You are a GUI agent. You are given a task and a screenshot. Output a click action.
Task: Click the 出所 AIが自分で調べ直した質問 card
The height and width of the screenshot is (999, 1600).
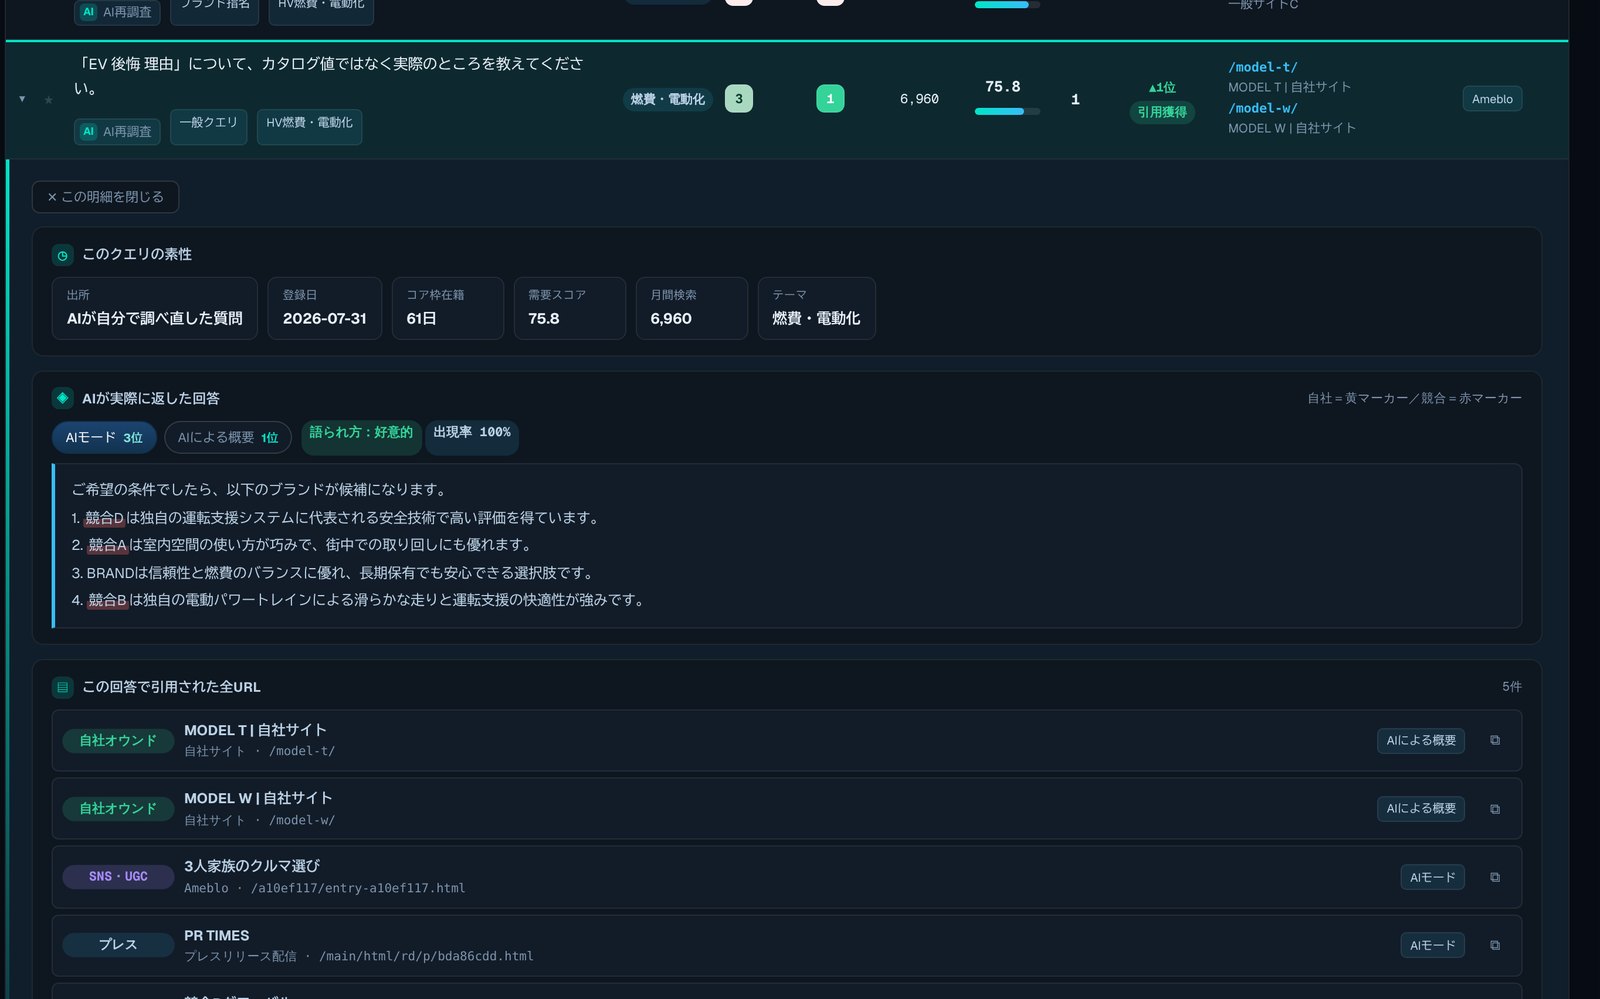[155, 308]
